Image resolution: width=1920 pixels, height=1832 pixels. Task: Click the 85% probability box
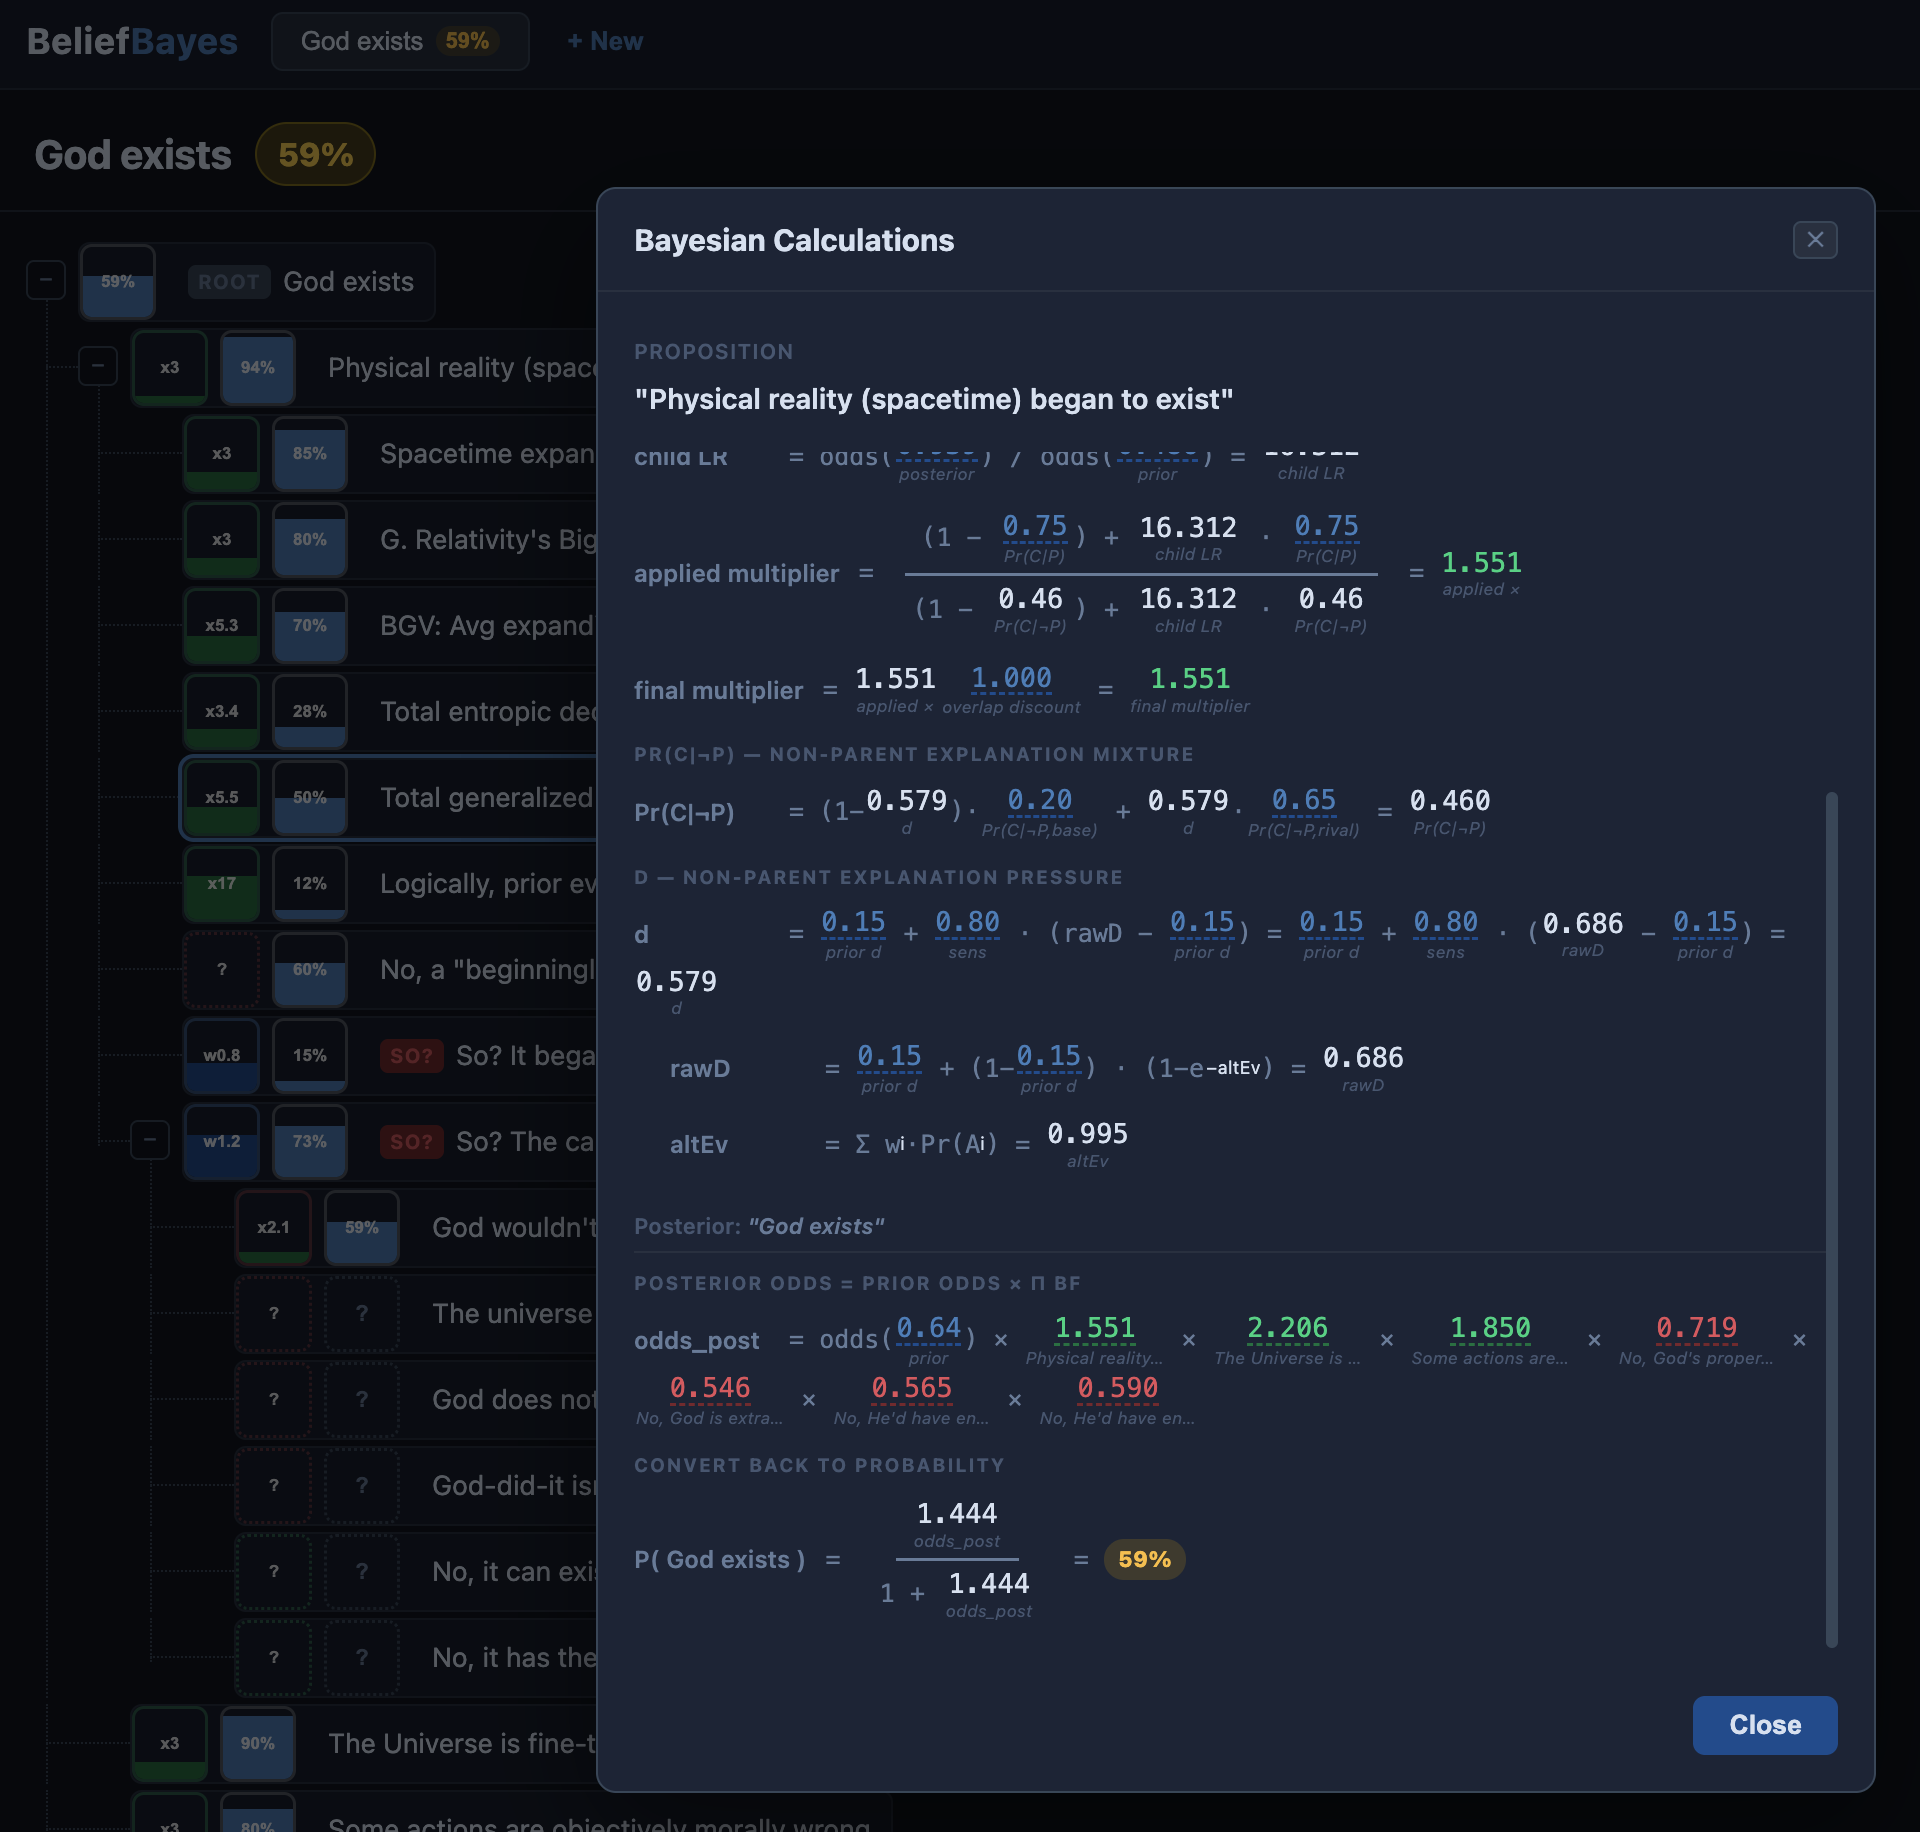(x=310, y=454)
